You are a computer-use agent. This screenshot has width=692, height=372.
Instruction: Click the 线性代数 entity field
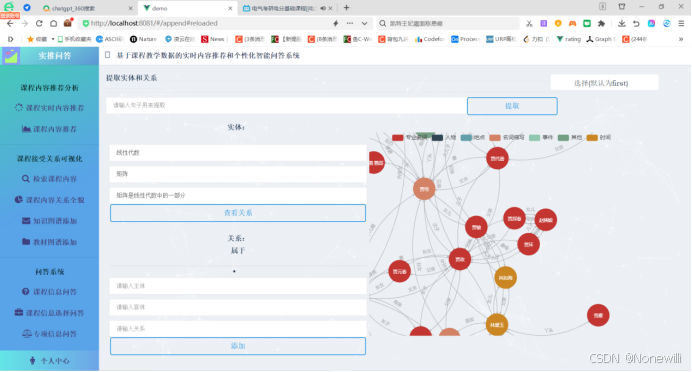(238, 153)
